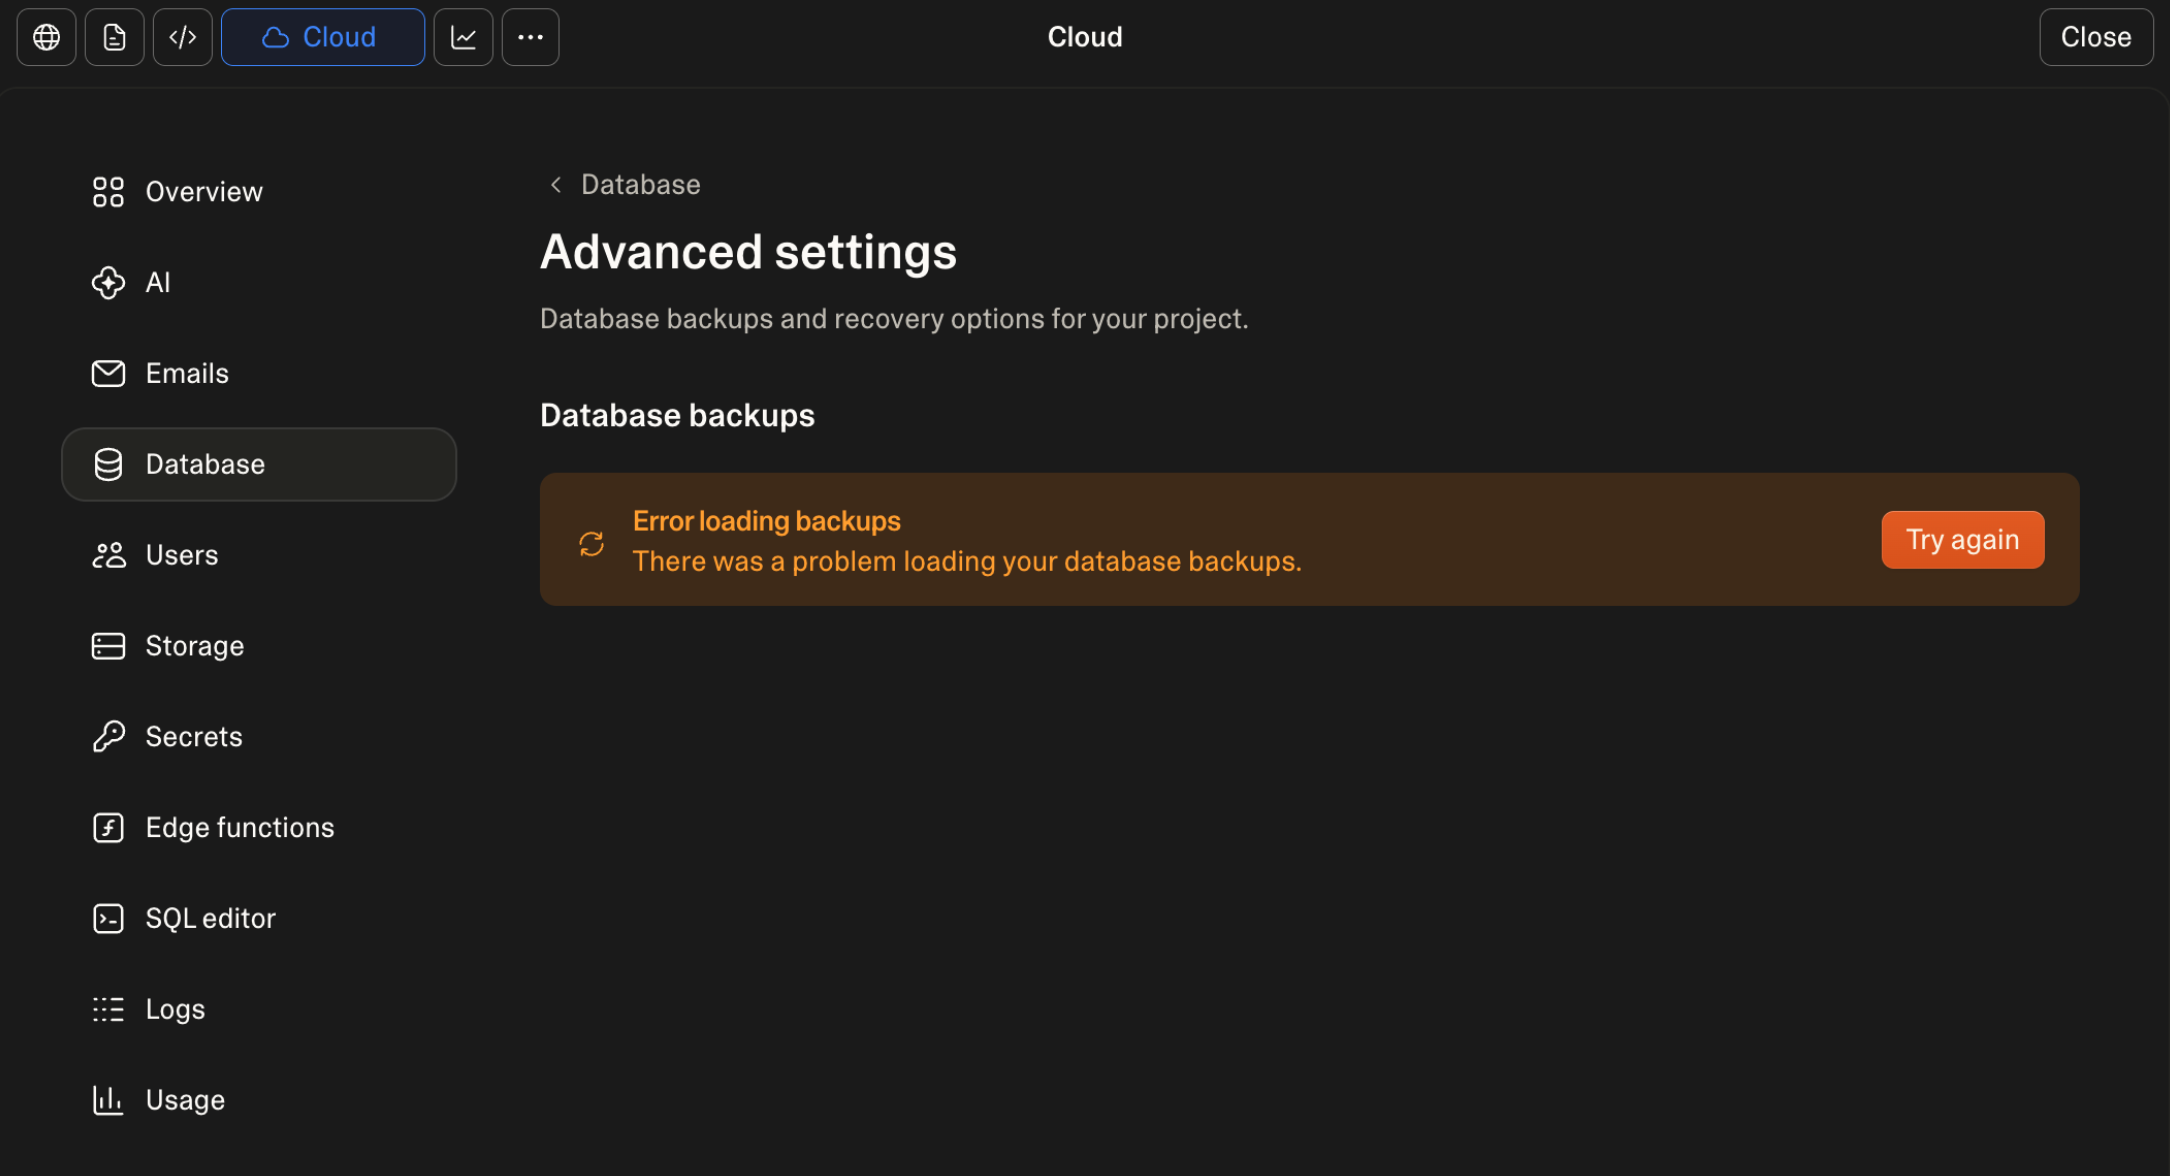
Task: Click the Cloud title at the top center
Action: [x=1085, y=37]
